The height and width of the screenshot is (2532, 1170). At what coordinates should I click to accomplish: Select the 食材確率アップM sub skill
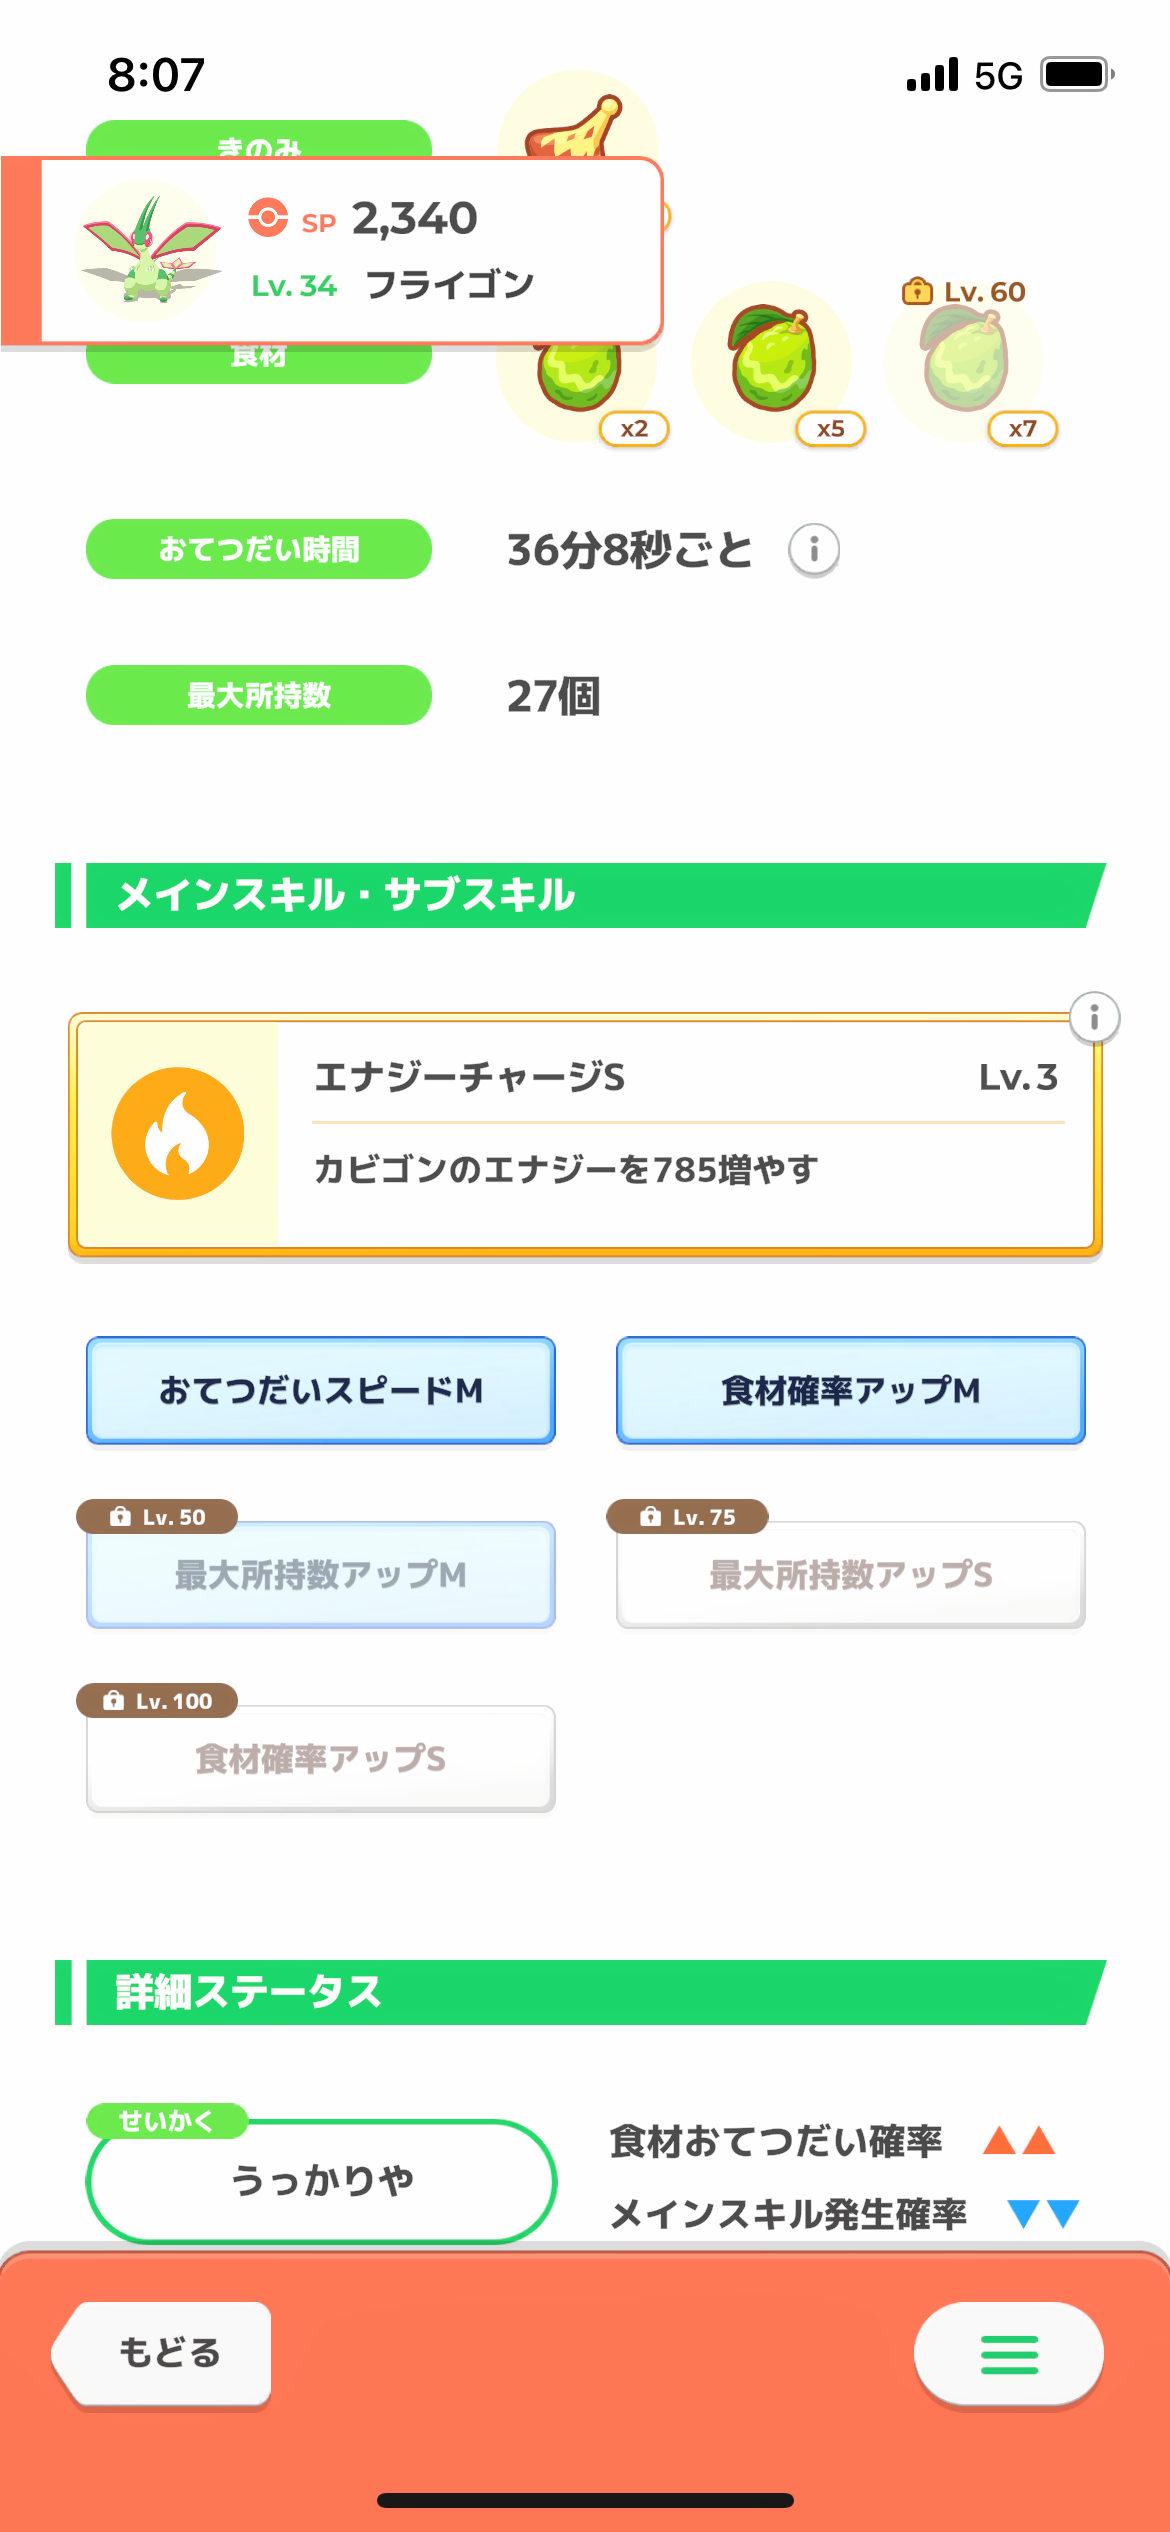click(x=851, y=1390)
